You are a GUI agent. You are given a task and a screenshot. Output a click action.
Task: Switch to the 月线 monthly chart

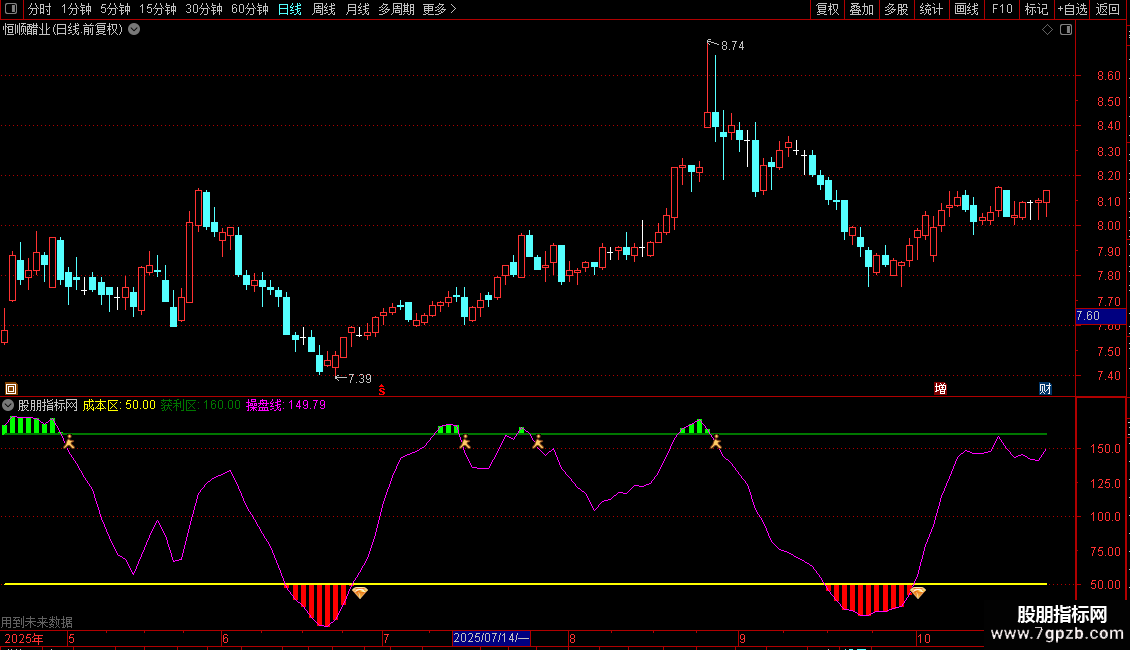coord(357,9)
